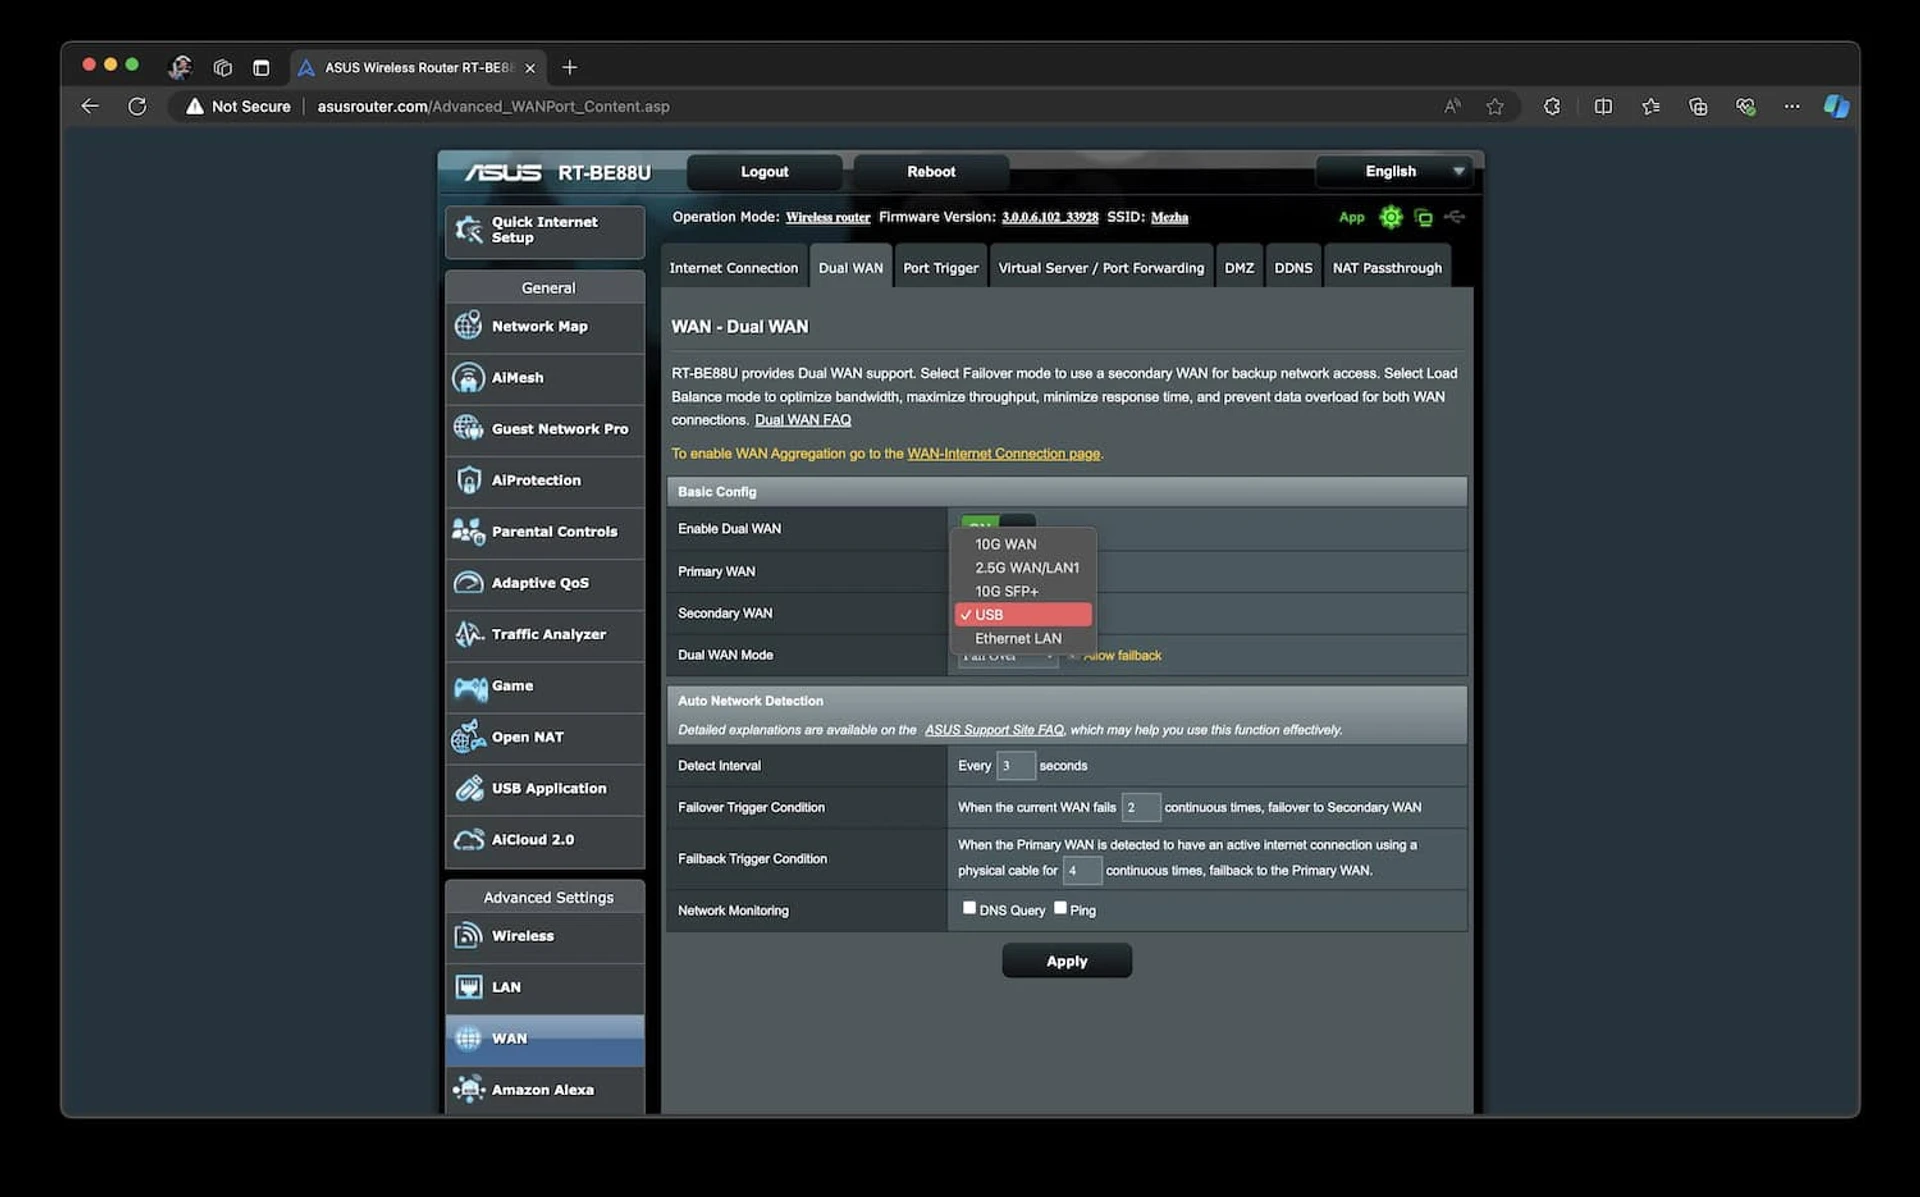Select 10G WAN from the list

[x=1024, y=544]
